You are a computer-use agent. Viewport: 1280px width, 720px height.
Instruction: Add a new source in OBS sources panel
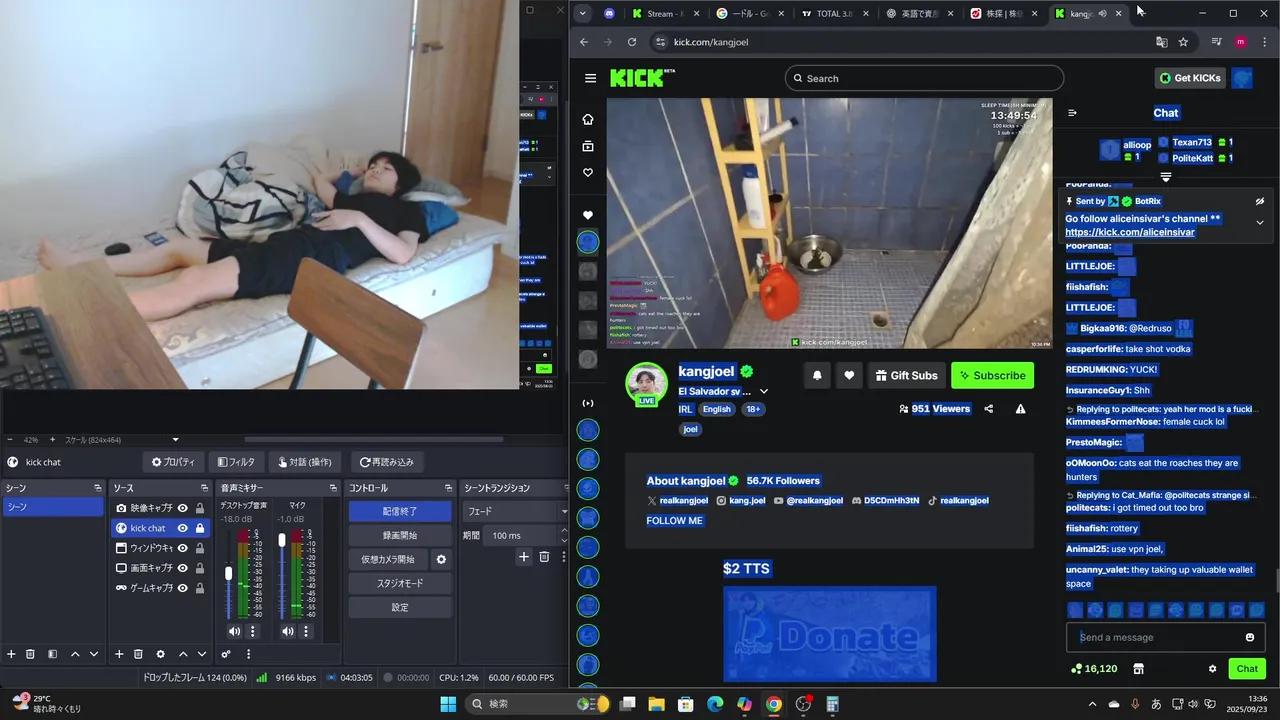point(119,654)
